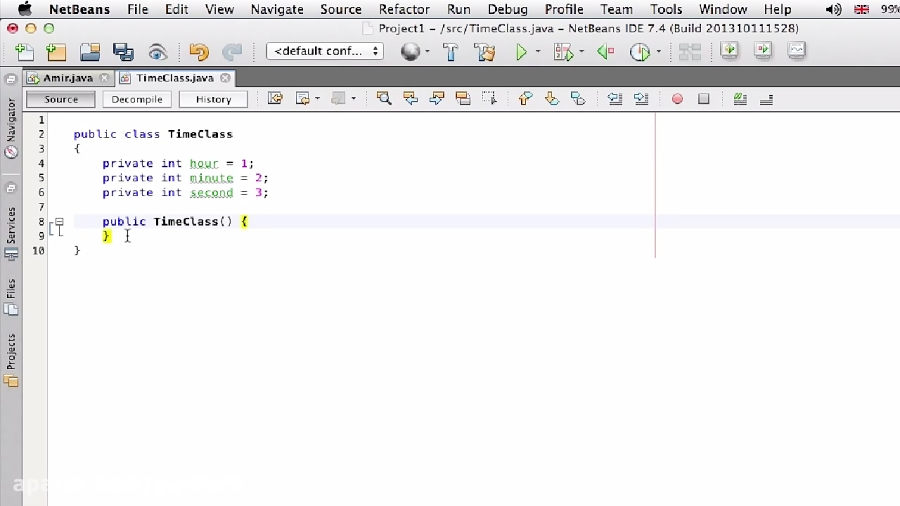Create a new file with toolbar icon
The image size is (900, 506).
pos(24,52)
